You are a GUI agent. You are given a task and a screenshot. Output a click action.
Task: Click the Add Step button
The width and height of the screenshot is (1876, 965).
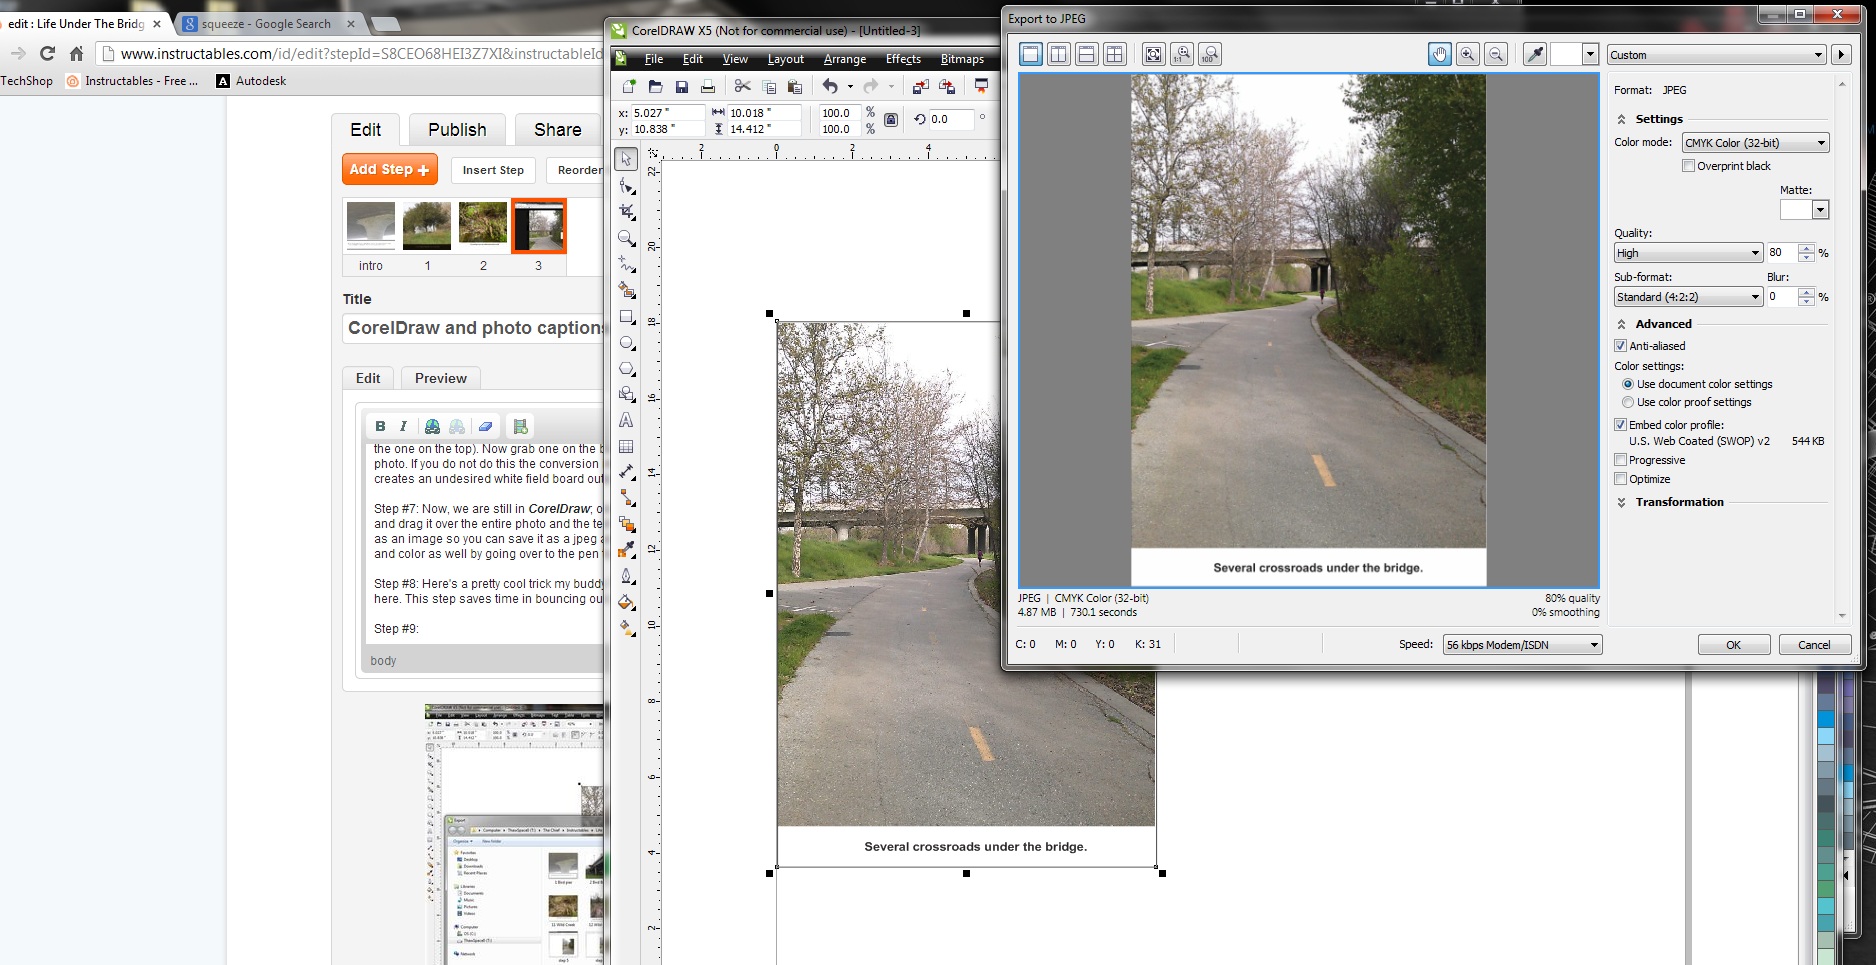pos(389,170)
